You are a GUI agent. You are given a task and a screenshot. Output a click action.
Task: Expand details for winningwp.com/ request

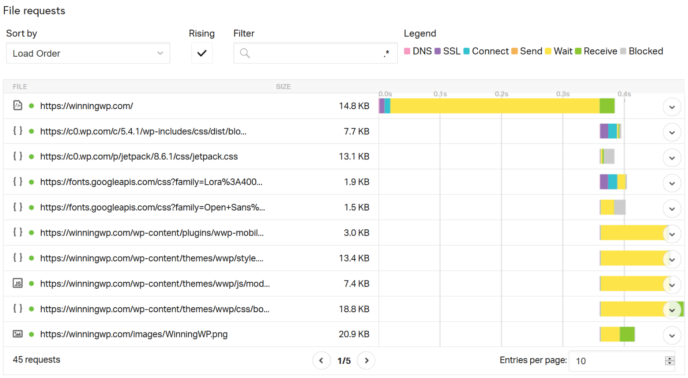[x=672, y=107]
